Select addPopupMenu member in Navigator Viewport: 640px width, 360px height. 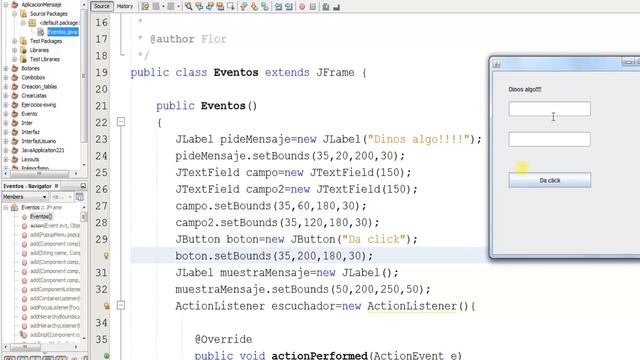coord(55,235)
